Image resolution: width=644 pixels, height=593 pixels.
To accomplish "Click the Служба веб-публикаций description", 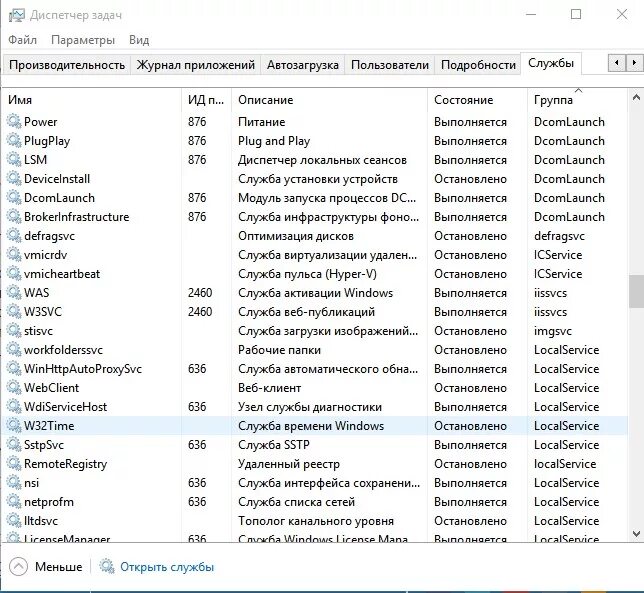I will click(x=306, y=312).
